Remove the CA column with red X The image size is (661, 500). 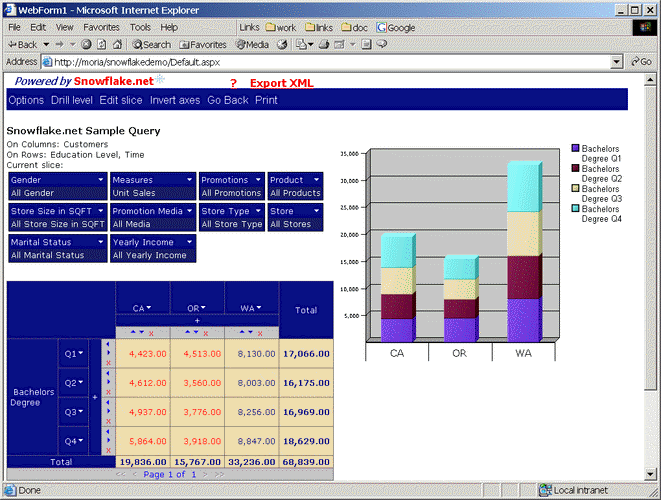[x=151, y=333]
